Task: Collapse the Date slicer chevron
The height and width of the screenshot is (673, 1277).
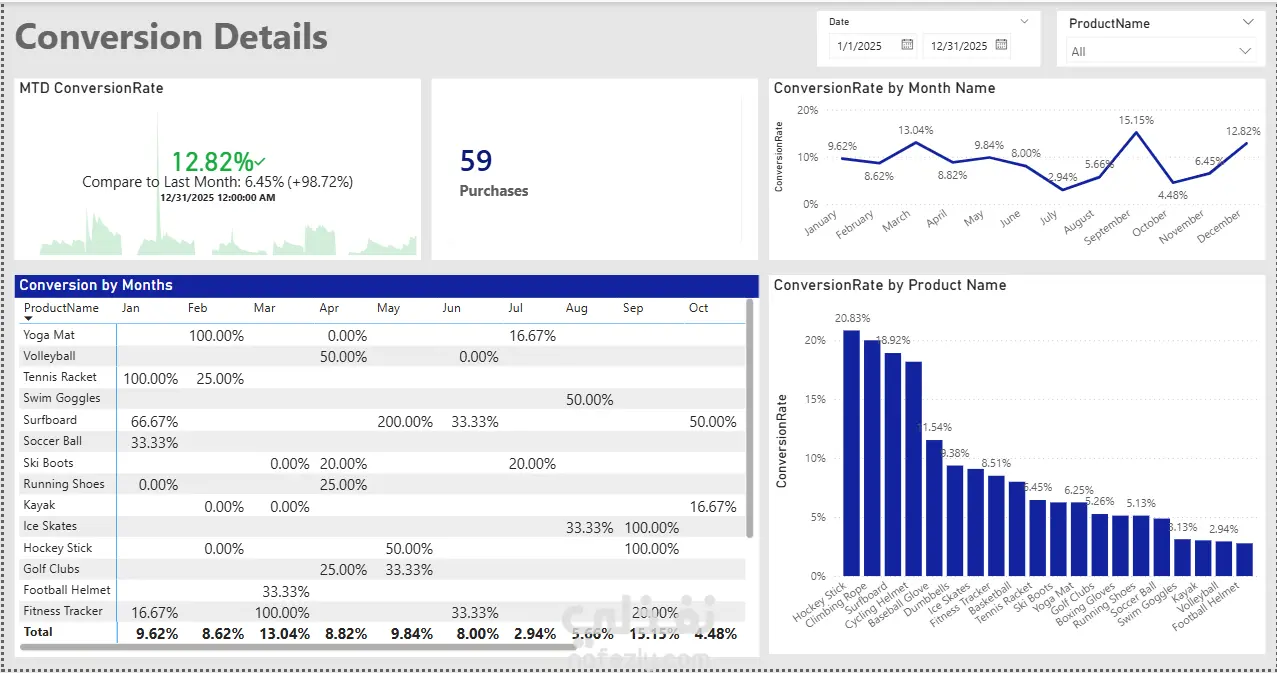Action: point(1024,21)
